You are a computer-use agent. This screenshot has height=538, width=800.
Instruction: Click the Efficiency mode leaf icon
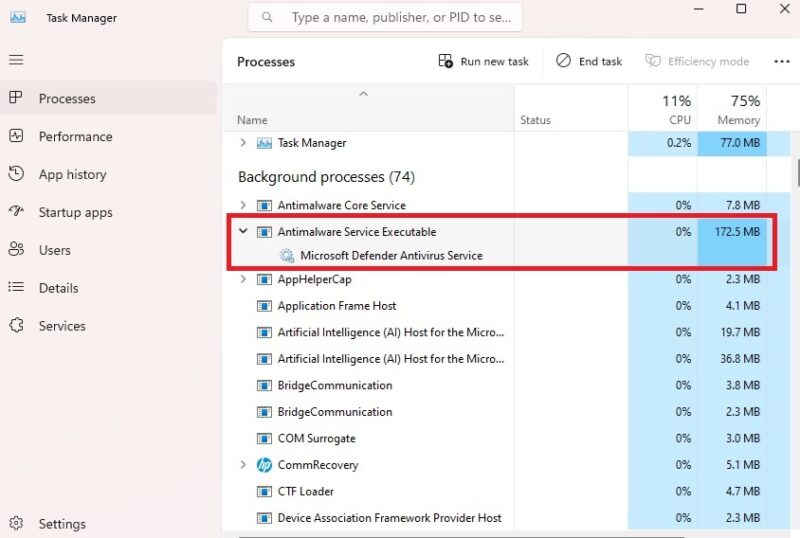pos(653,61)
